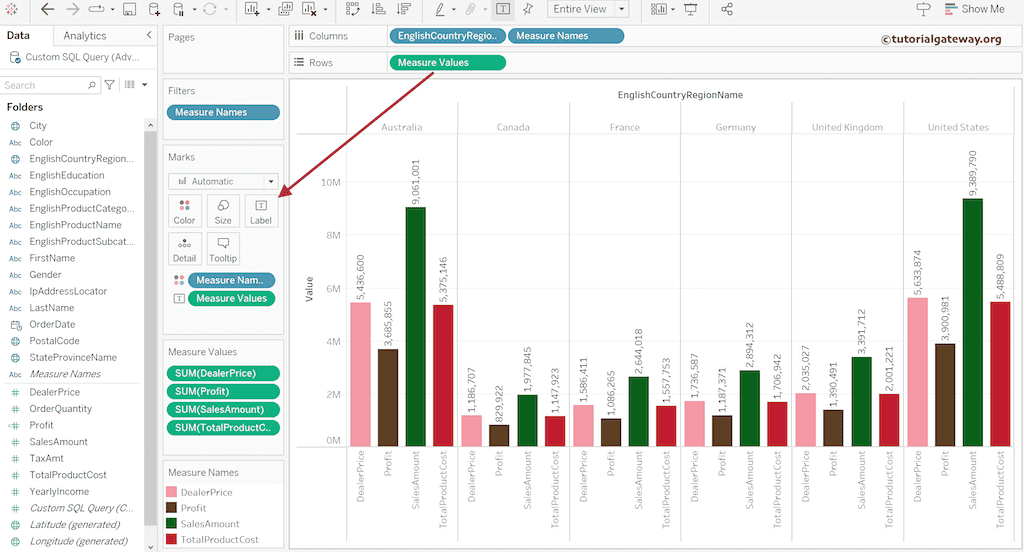Click the Save workbook icon

point(129,9)
